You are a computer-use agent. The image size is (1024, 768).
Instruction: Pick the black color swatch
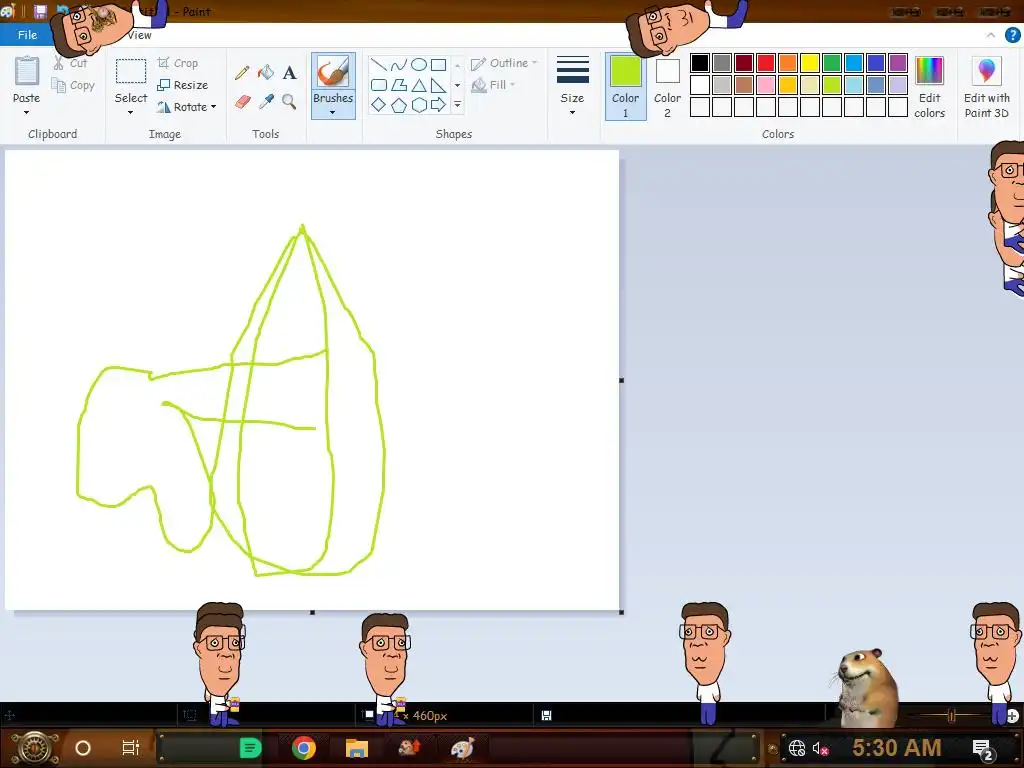[699, 63]
